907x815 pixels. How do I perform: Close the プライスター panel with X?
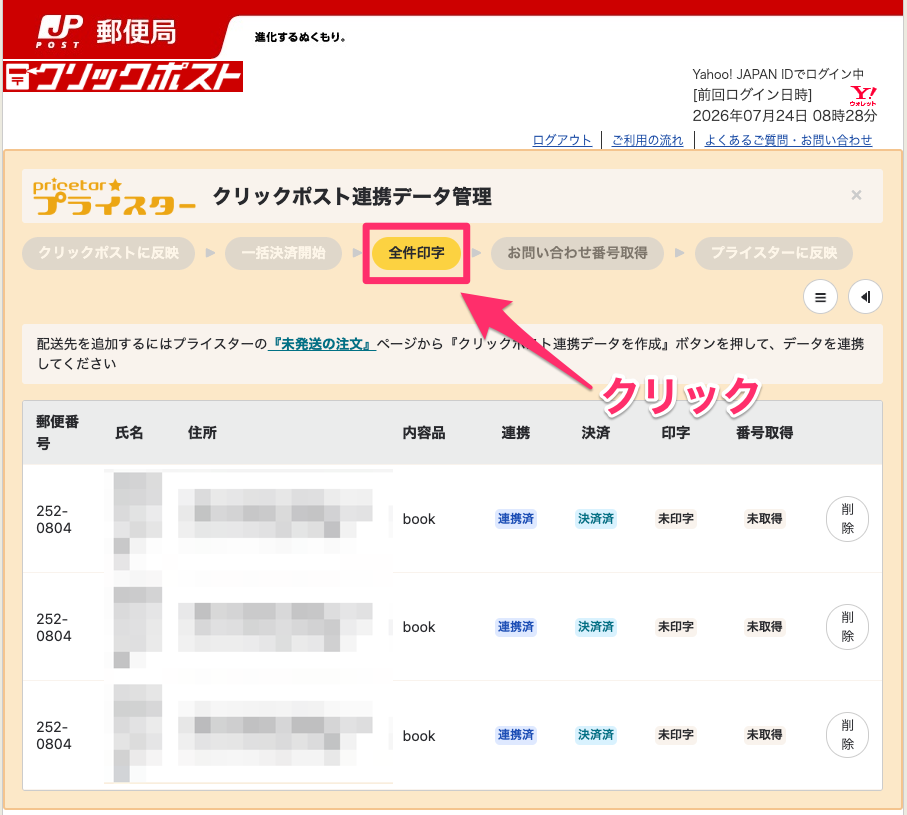tap(857, 196)
